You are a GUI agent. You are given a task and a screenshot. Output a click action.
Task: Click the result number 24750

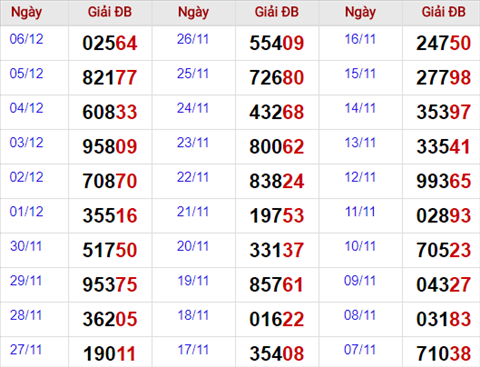point(443,43)
